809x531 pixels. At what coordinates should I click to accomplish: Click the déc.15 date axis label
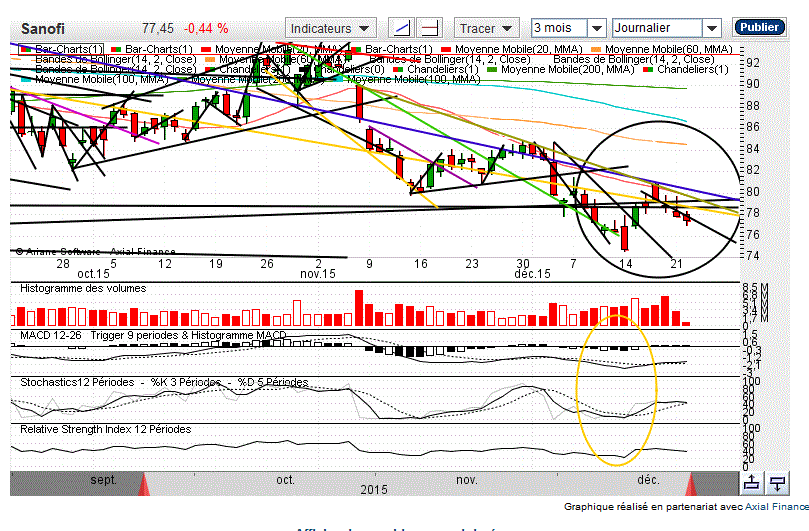(x=532, y=274)
